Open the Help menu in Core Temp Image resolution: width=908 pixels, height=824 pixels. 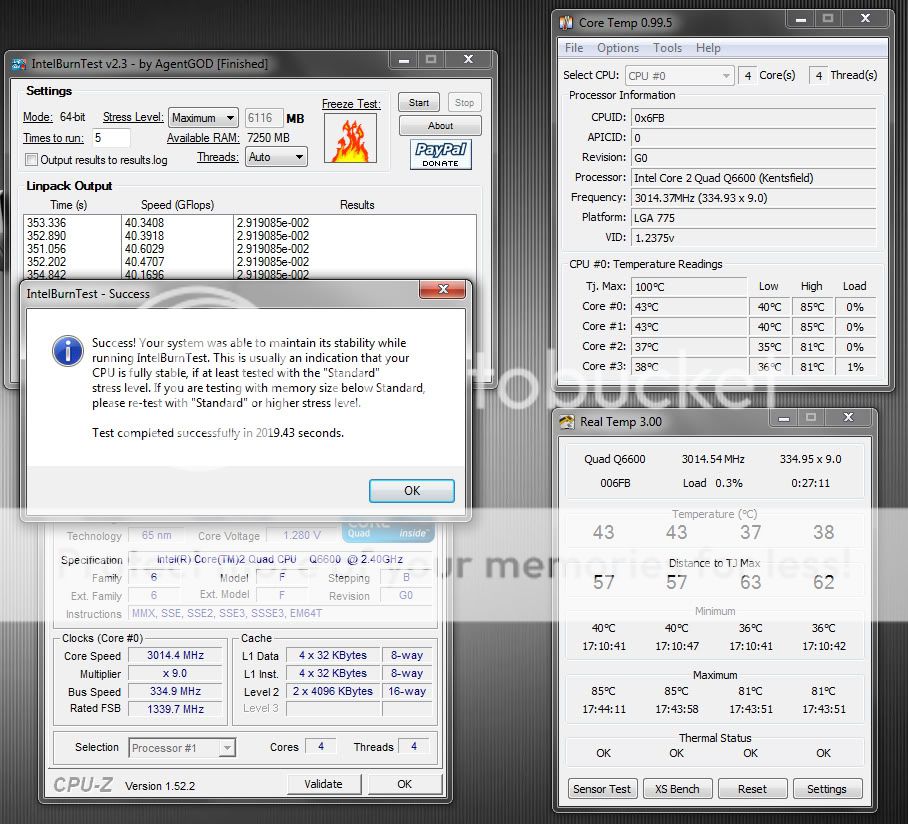pyautogui.click(x=708, y=48)
